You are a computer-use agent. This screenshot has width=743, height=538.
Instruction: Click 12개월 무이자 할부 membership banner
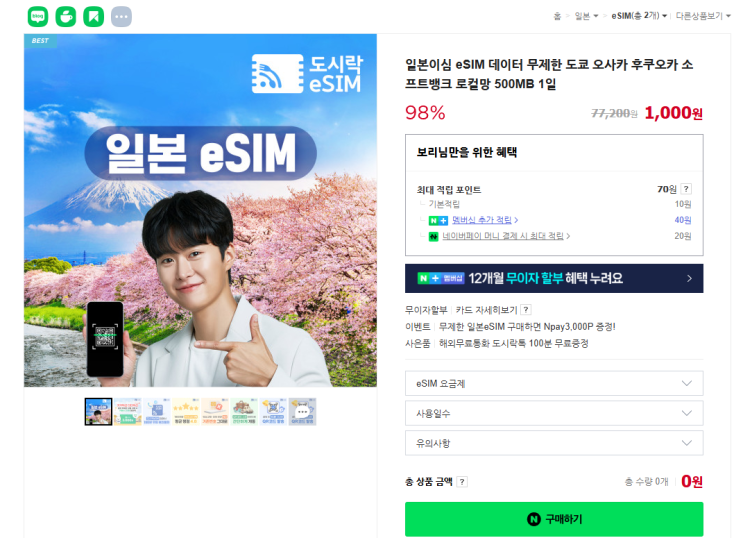pyautogui.click(x=554, y=278)
